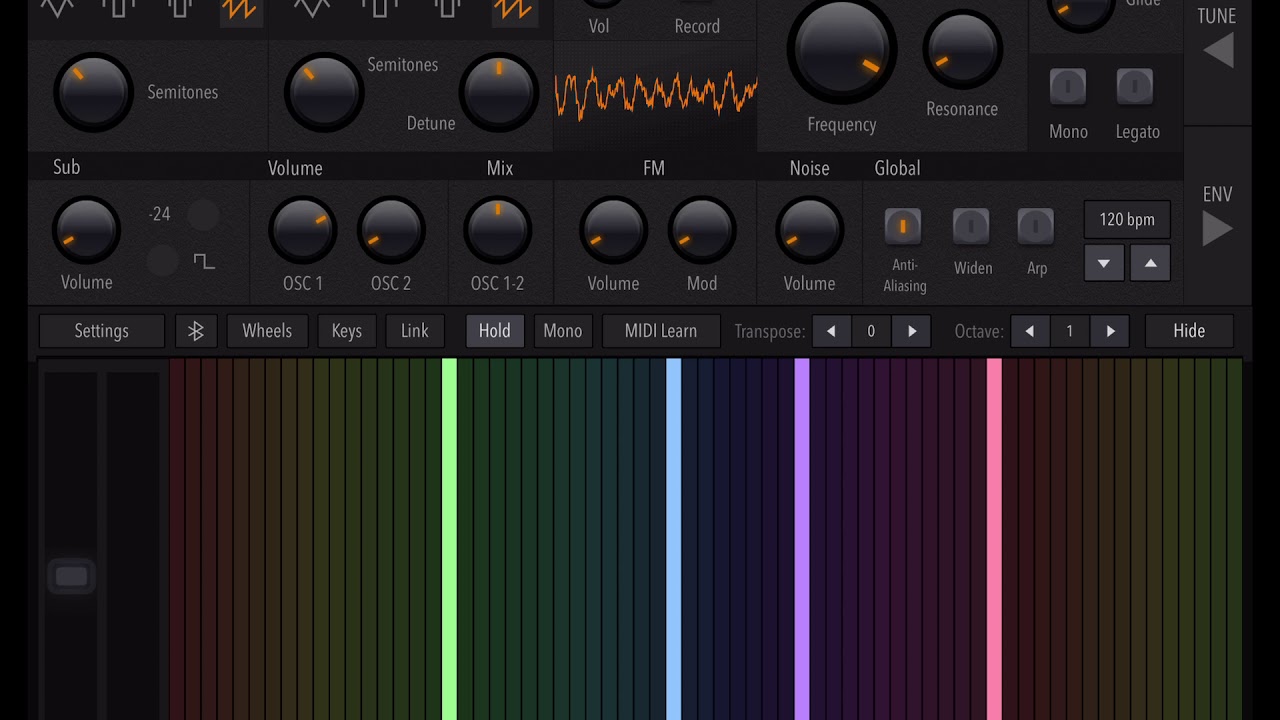
Task: Click Transpose right arrow
Action: tap(912, 331)
